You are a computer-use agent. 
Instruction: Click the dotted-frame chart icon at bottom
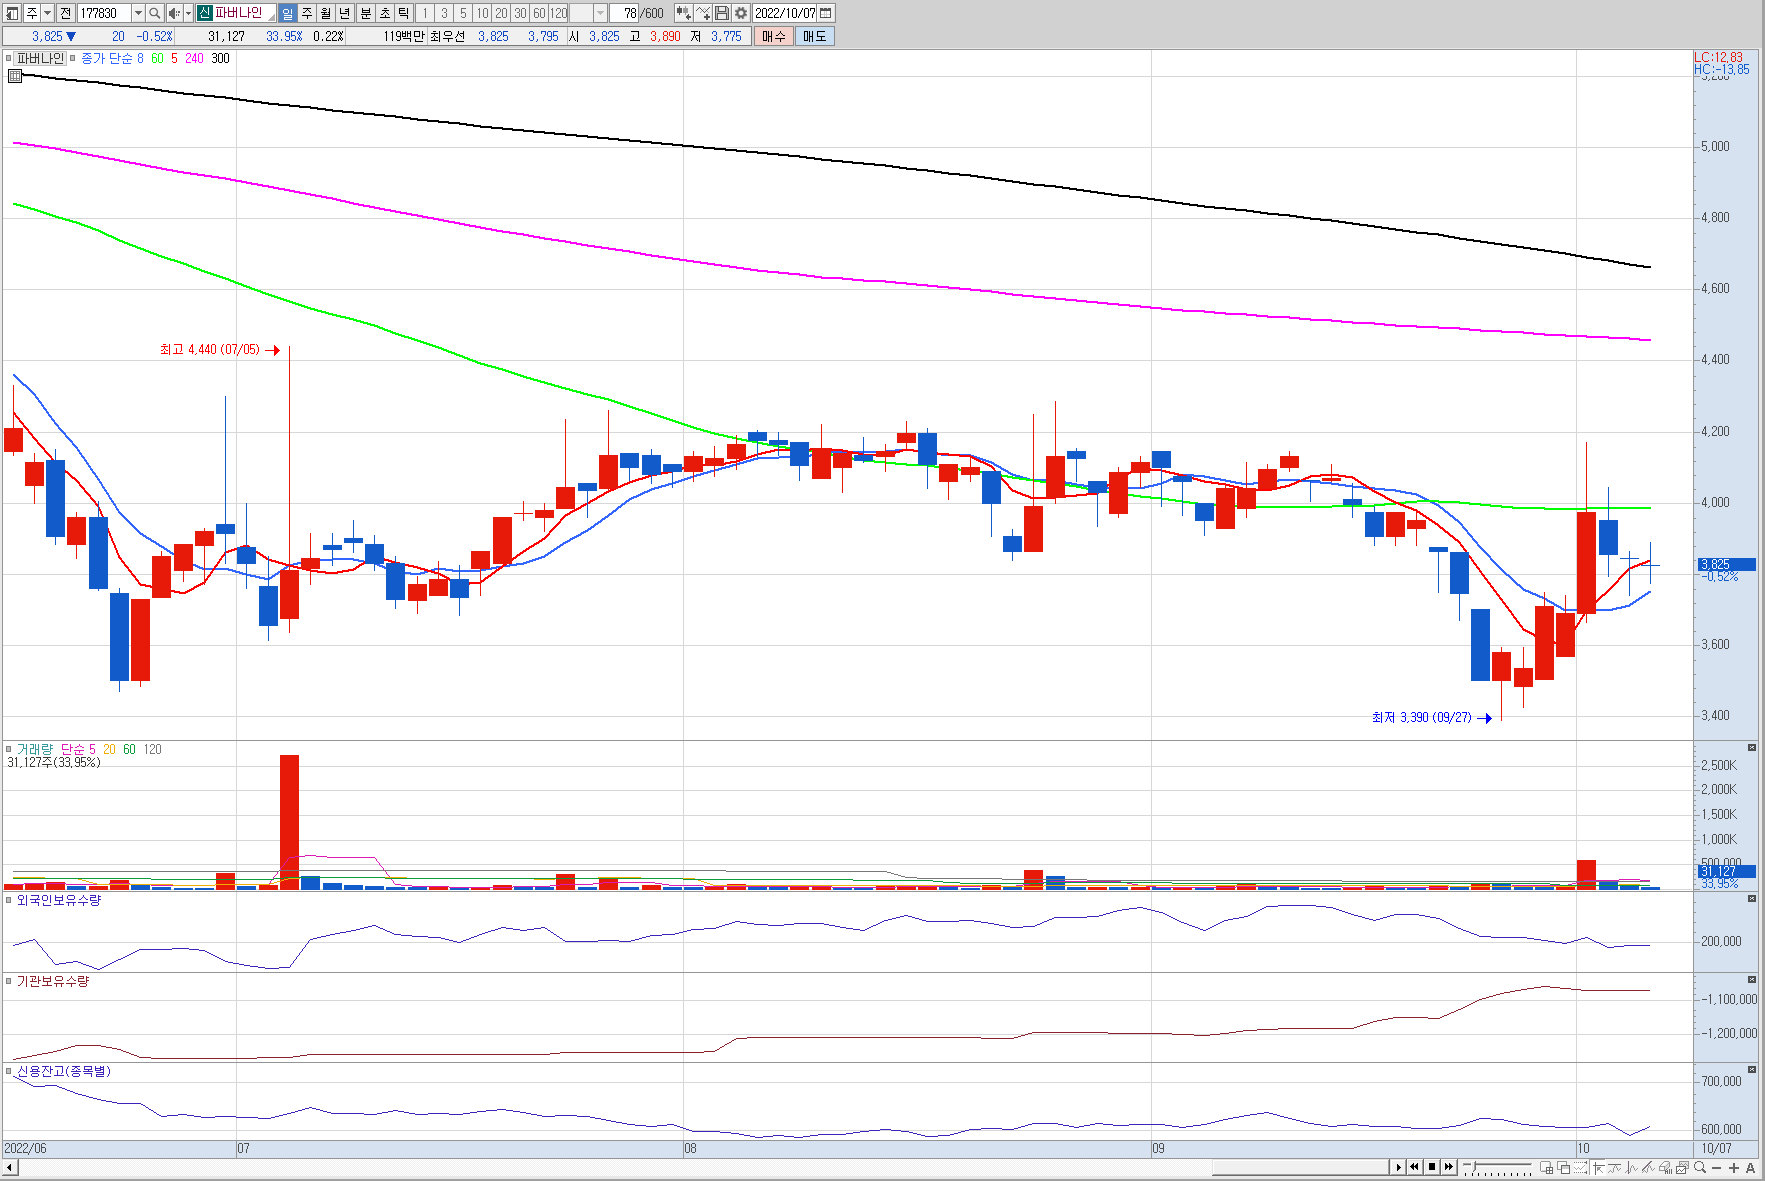[1580, 1167]
